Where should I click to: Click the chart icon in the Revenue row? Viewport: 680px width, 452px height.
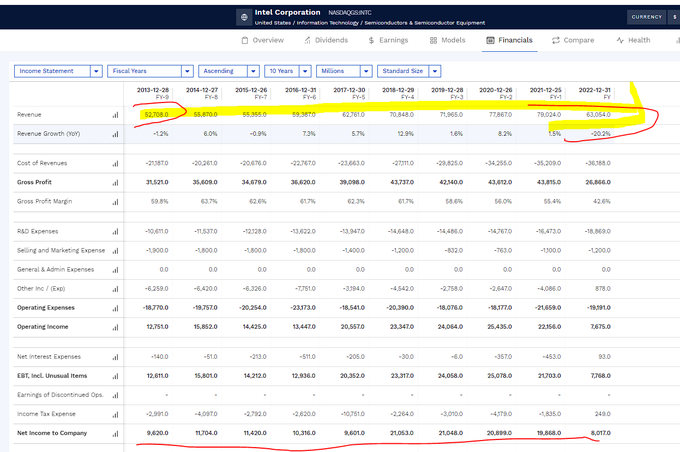tap(115, 116)
